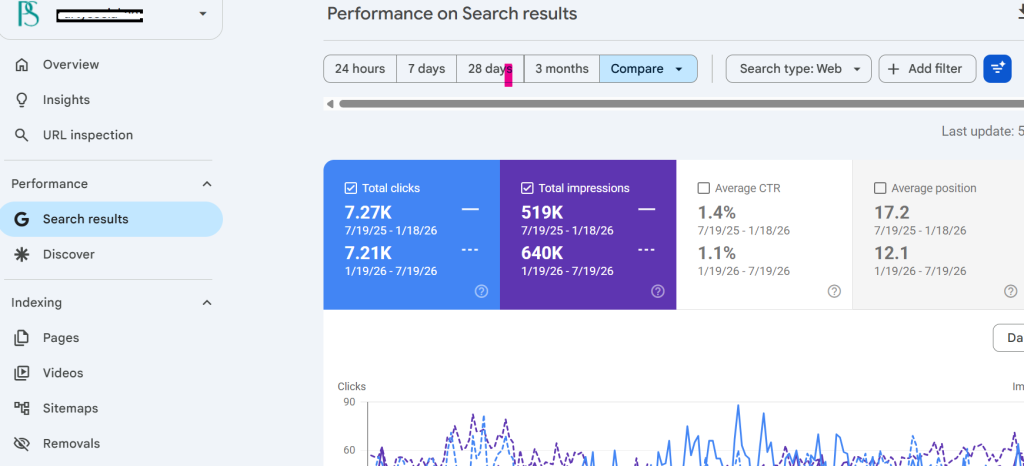Image resolution: width=1024 pixels, height=466 pixels.
Task: Click the blue filter sparkle icon button
Action: (x=997, y=69)
